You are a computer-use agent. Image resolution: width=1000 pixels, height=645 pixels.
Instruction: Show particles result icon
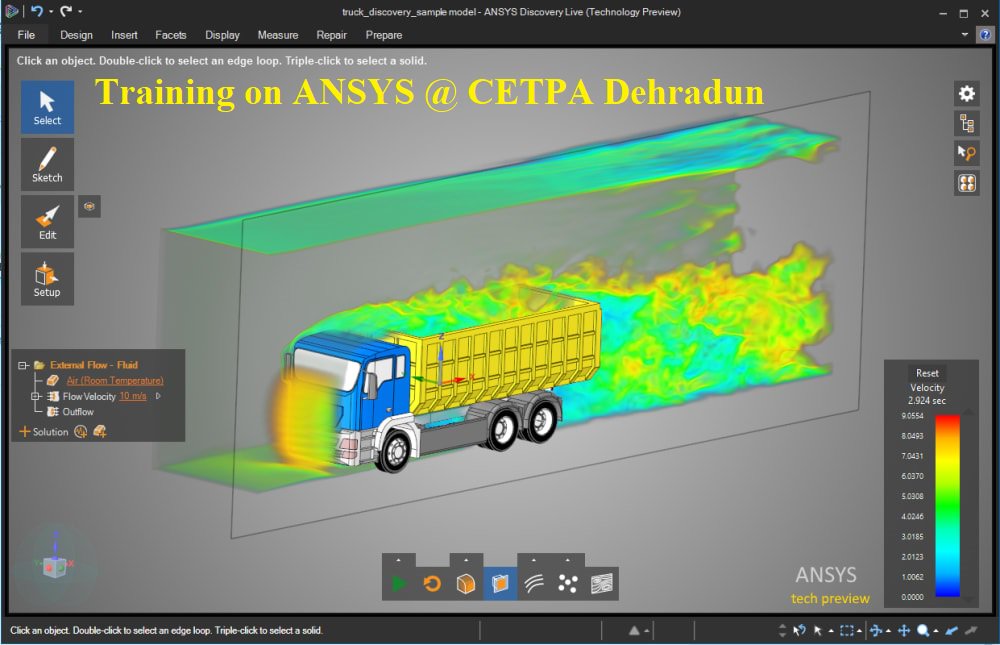pos(568,584)
